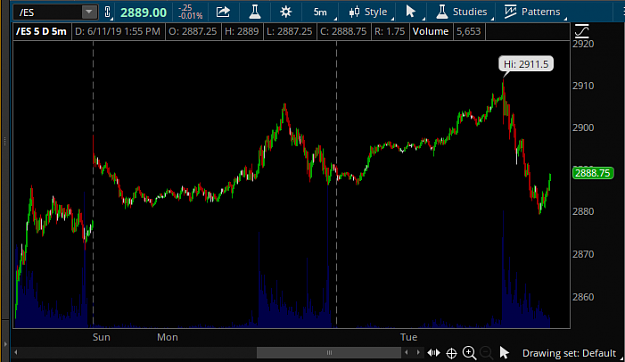Click the Volume label in data bar
Image resolution: width=625 pixels, height=362 pixels.
click(x=430, y=31)
